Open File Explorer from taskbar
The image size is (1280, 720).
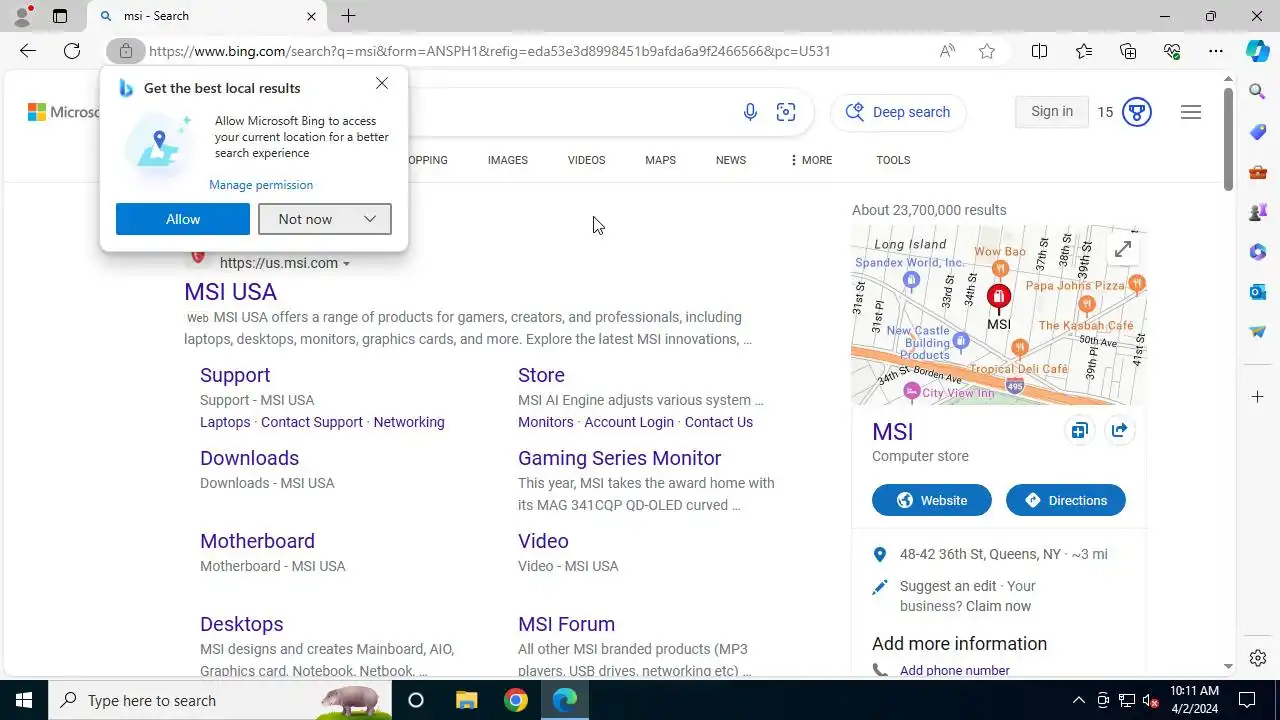[x=466, y=700]
